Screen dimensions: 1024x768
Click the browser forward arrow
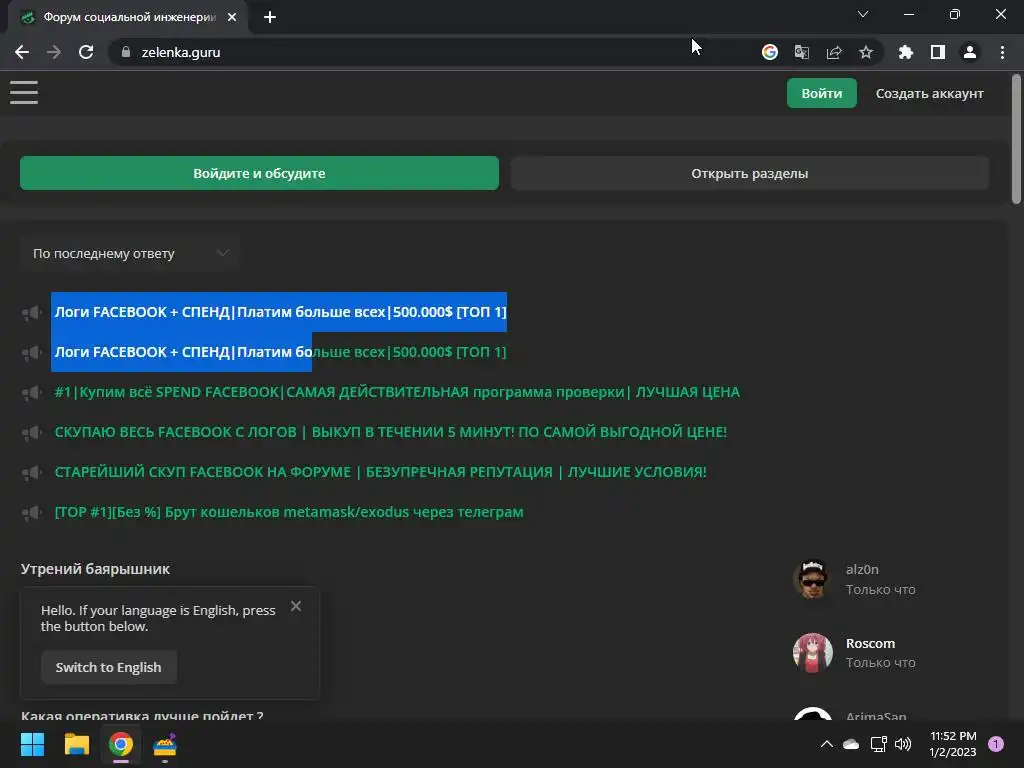pyautogui.click(x=54, y=52)
